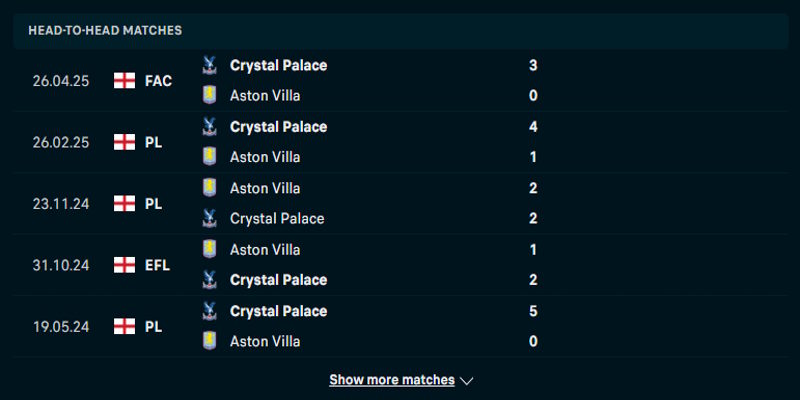Viewport: 800px width, 400px height.
Task: Open the FAC competition label
Action: pos(158,81)
